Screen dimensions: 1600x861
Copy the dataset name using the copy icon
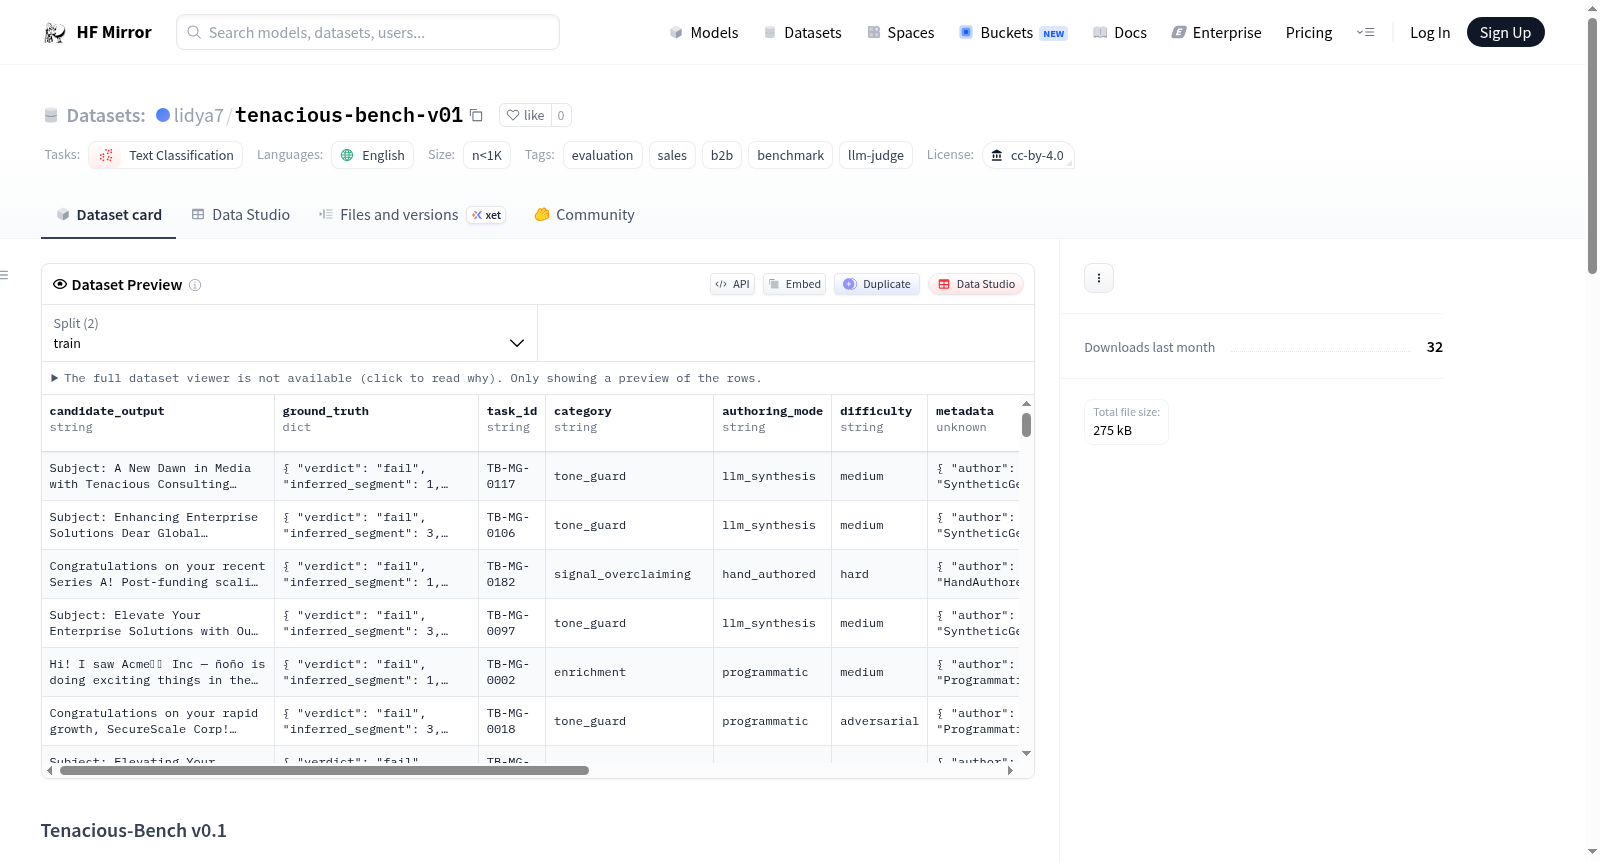click(477, 116)
